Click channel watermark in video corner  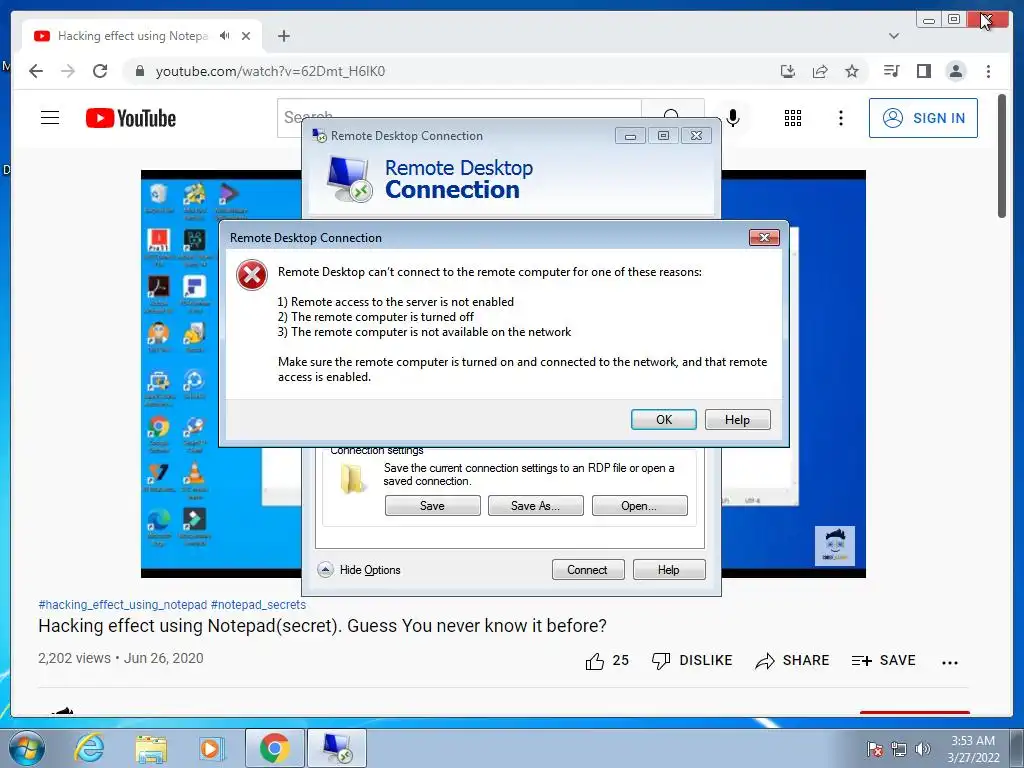pyautogui.click(x=835, y=546)
